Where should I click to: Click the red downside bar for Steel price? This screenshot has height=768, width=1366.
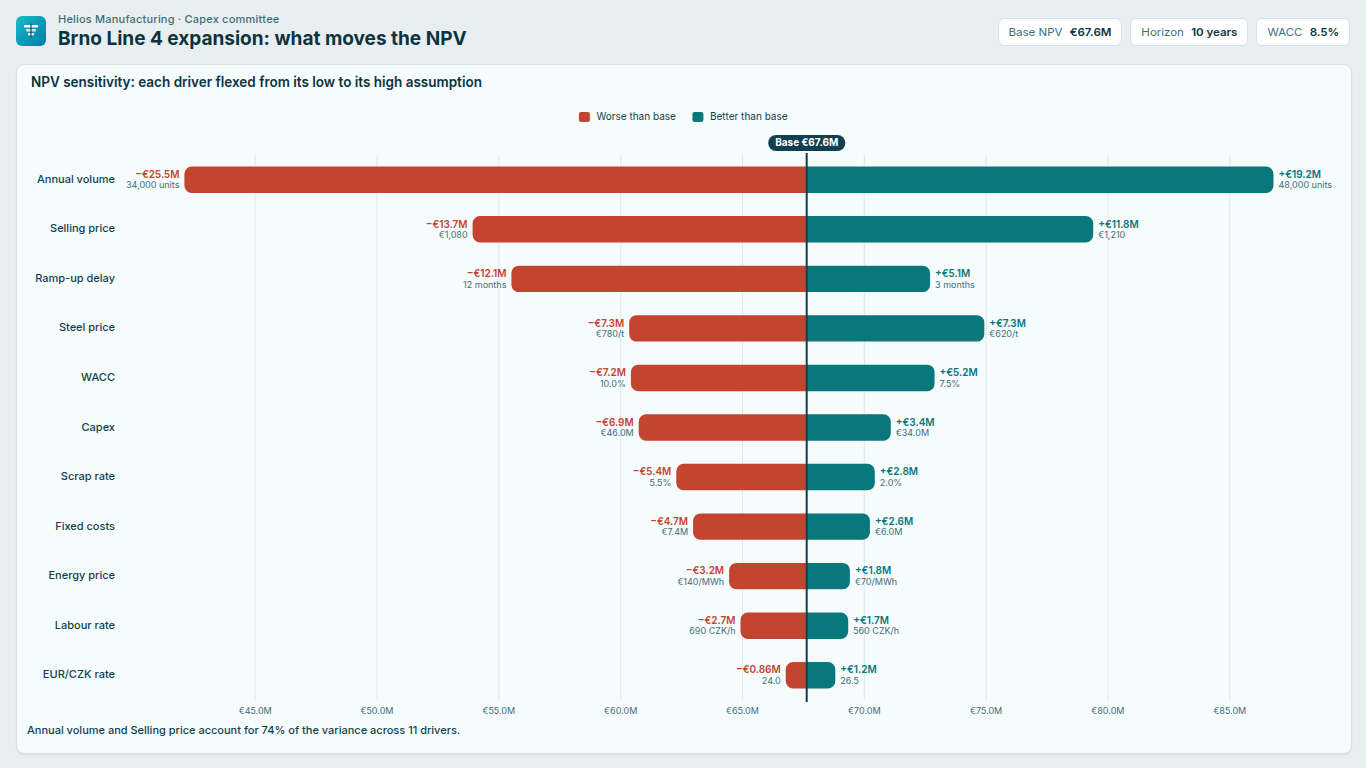[x=717, y=328]
